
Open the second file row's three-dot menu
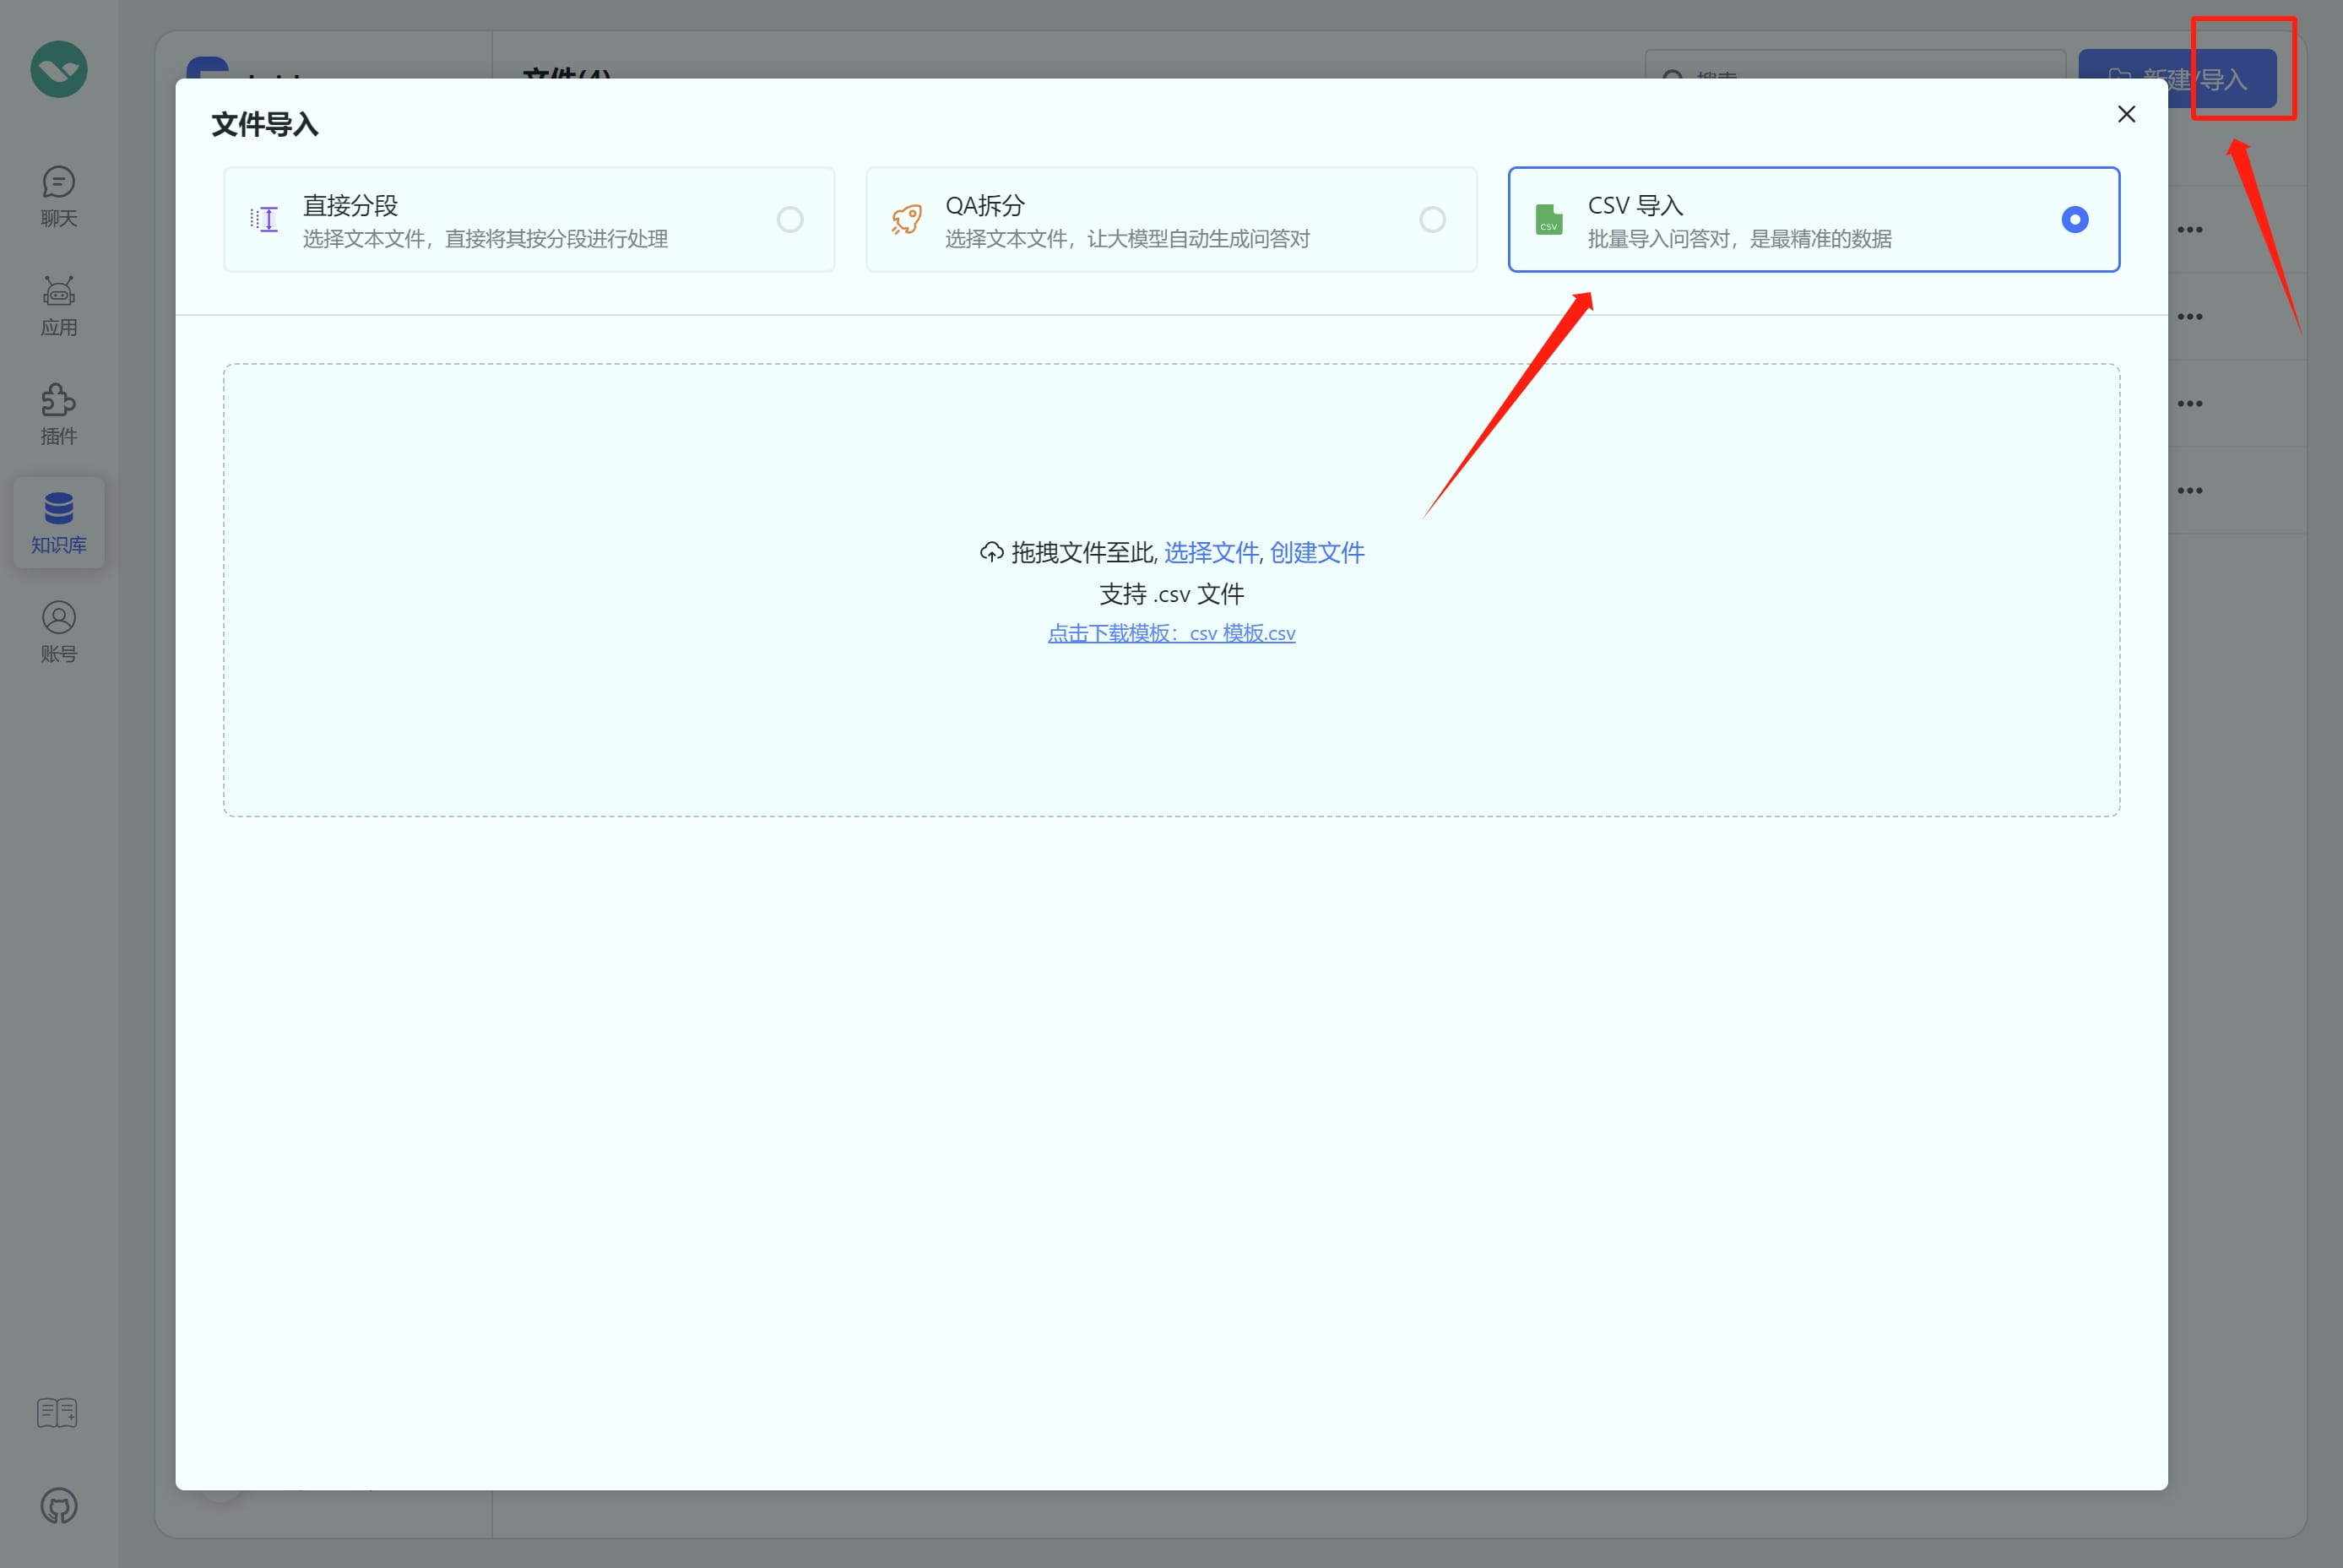(2189, 317)
